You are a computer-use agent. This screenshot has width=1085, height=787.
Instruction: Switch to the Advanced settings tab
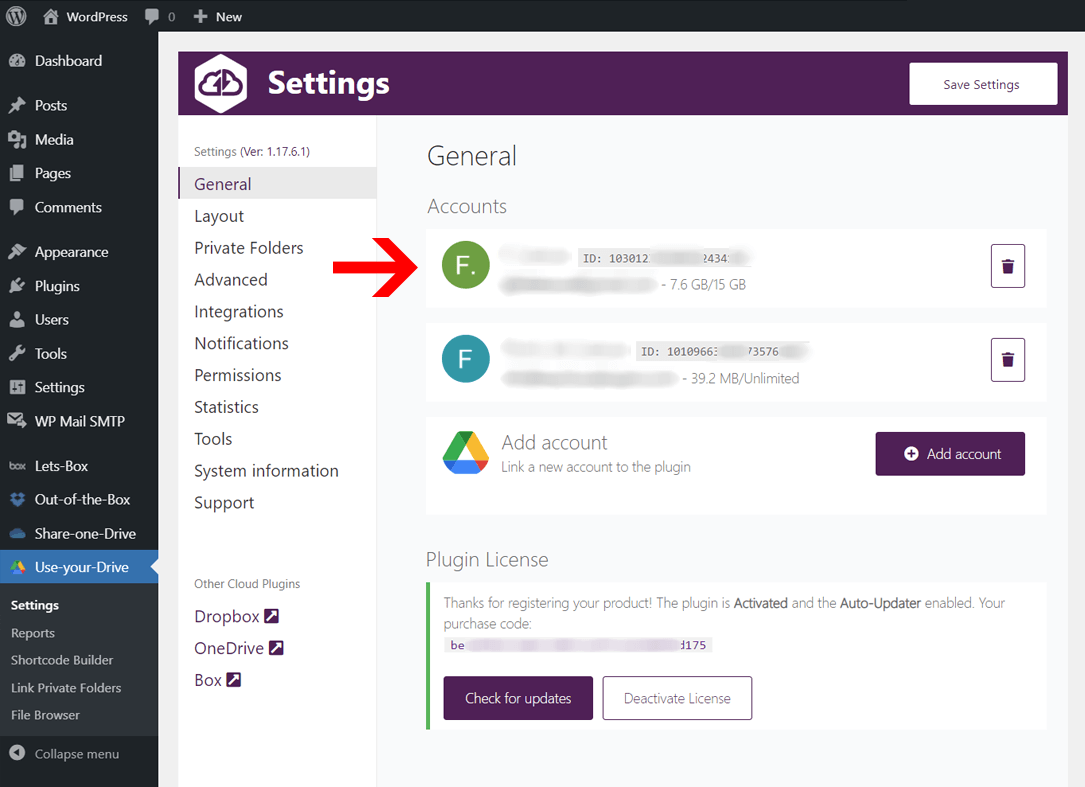230,280
